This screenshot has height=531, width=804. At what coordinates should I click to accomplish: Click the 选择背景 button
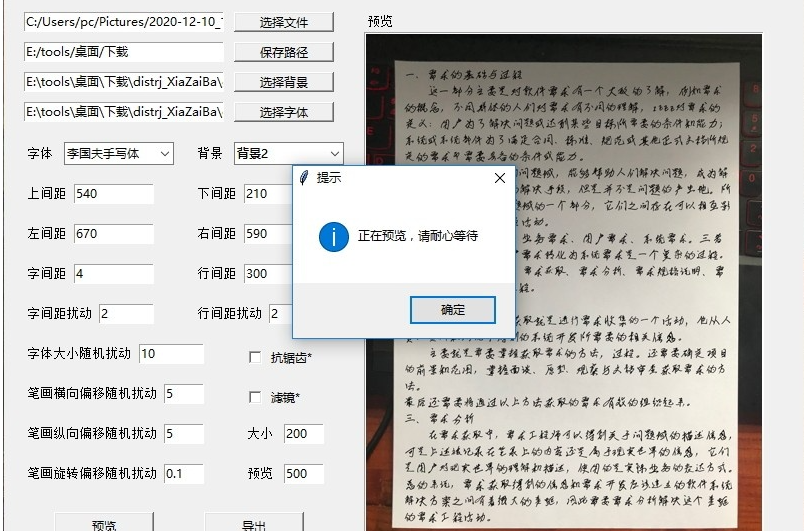284,82
